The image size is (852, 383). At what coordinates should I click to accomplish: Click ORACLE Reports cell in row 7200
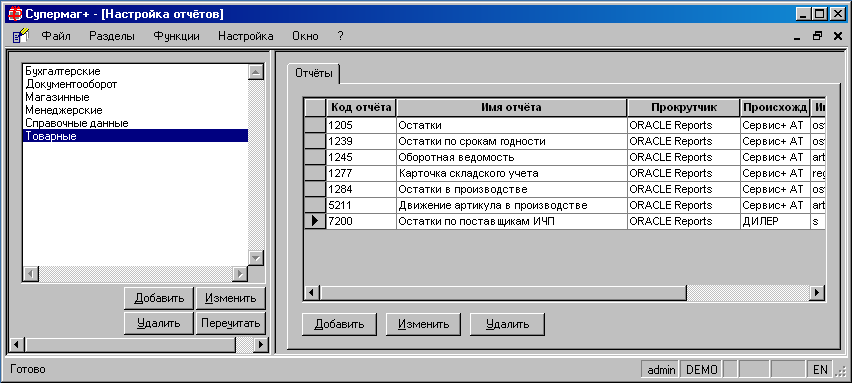(684, 222)
